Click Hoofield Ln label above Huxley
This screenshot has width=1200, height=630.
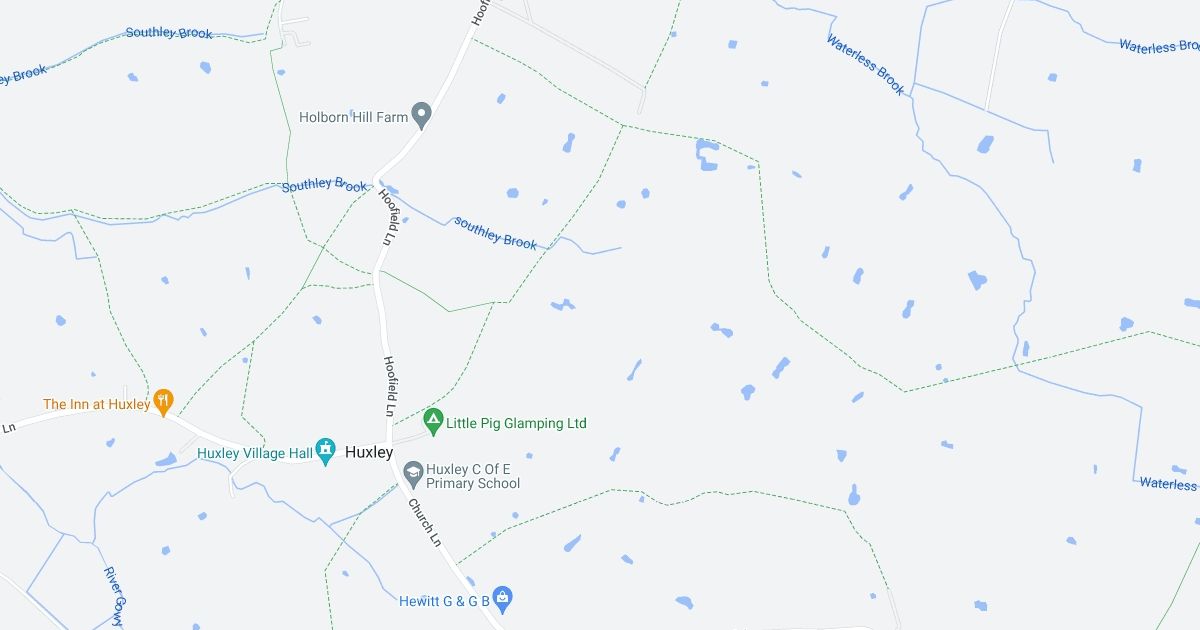(x=389, y=386)
